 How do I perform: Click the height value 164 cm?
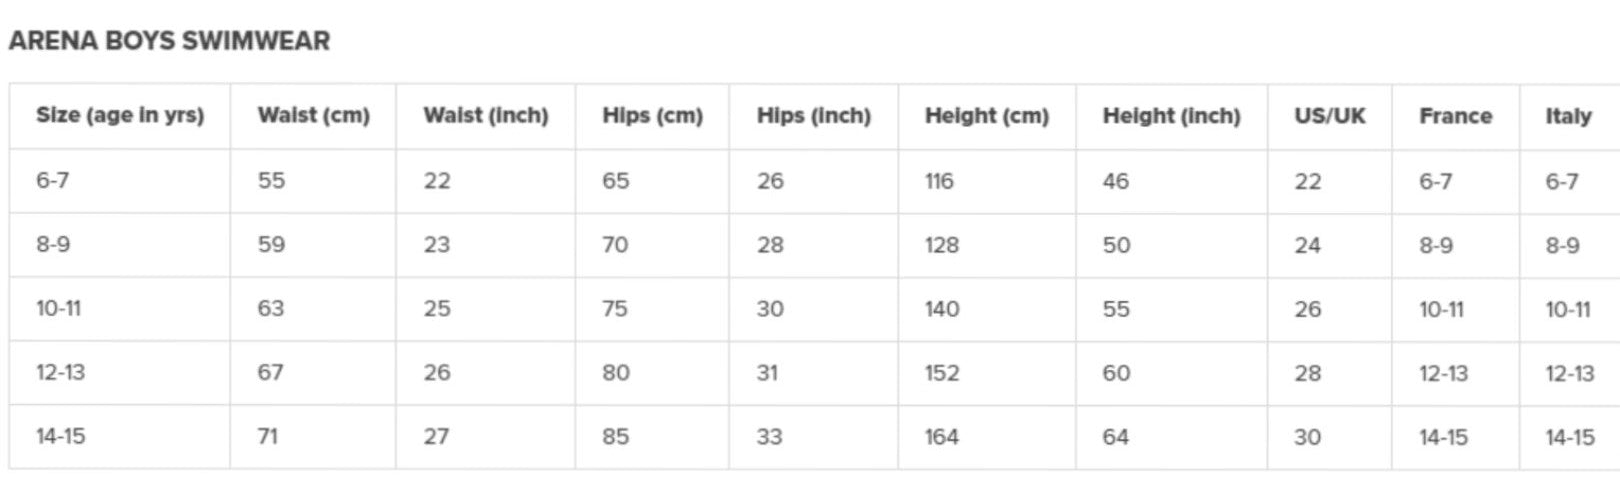pyautogui.click(x=941, y=437)
